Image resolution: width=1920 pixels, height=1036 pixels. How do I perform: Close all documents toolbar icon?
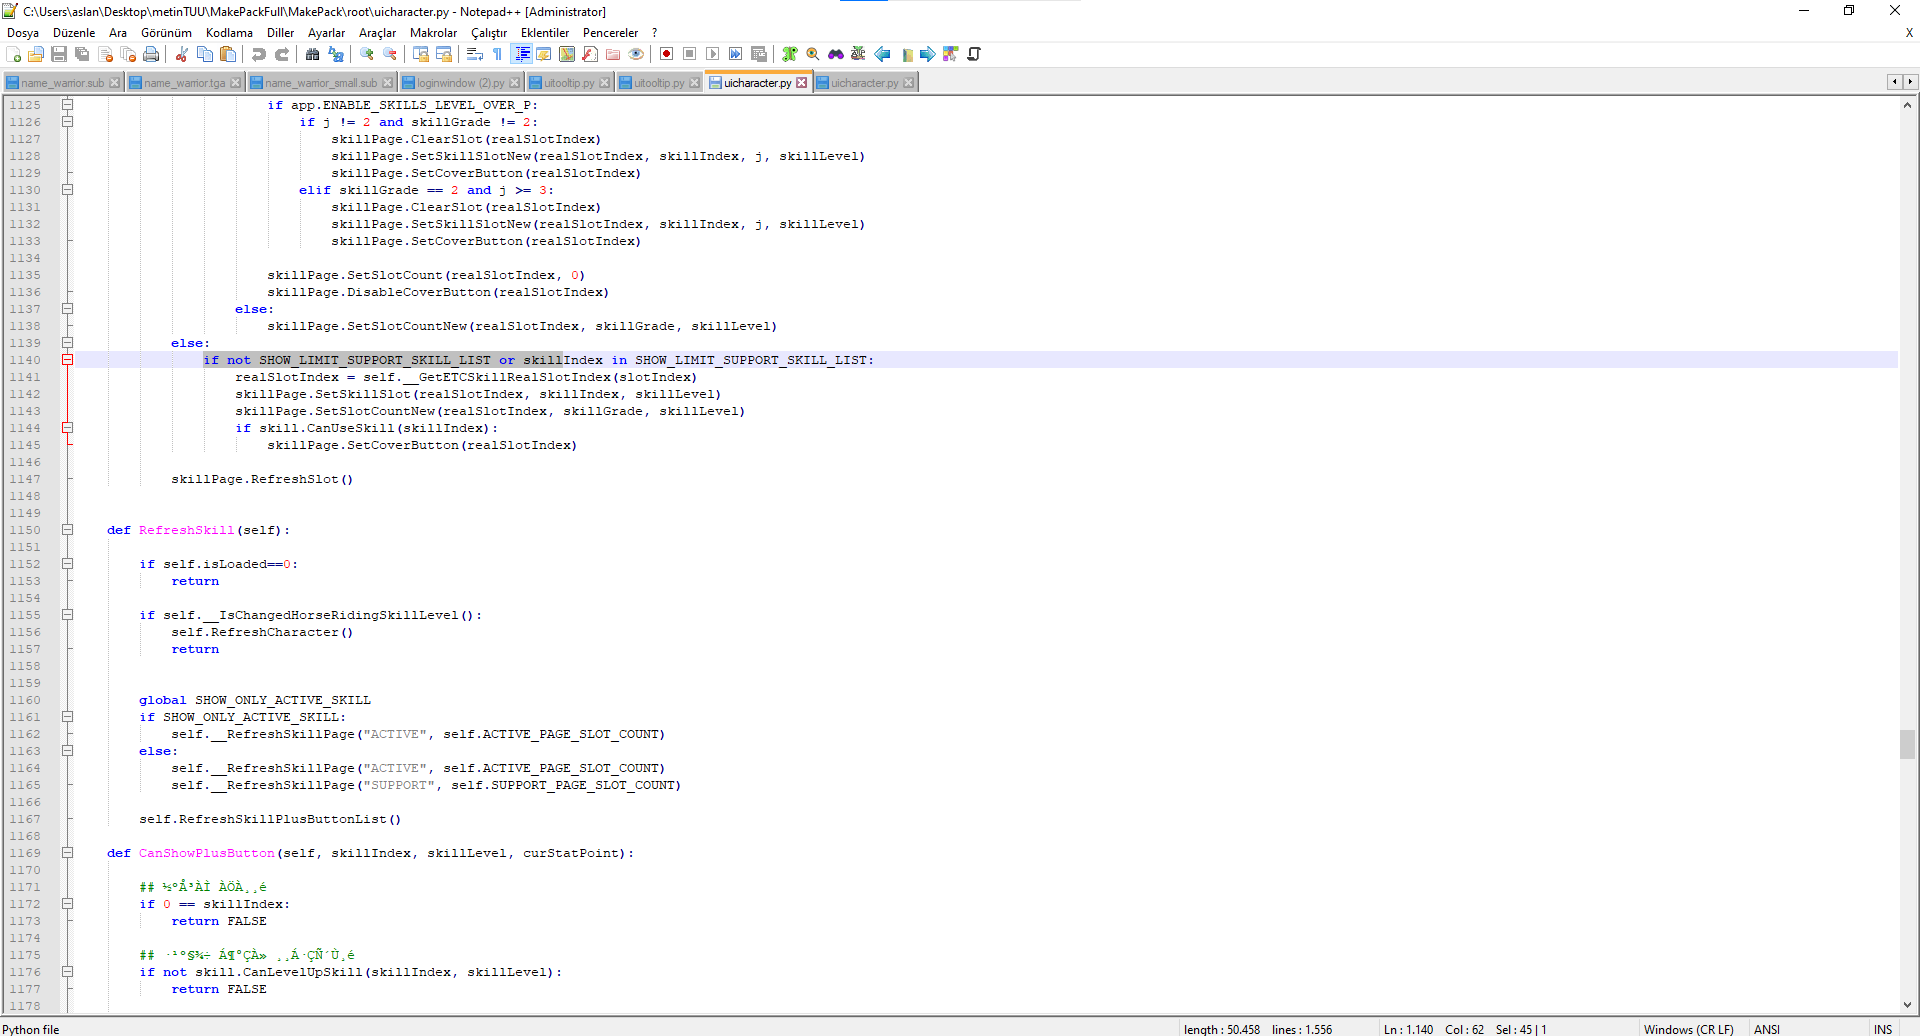pos(128,54)
